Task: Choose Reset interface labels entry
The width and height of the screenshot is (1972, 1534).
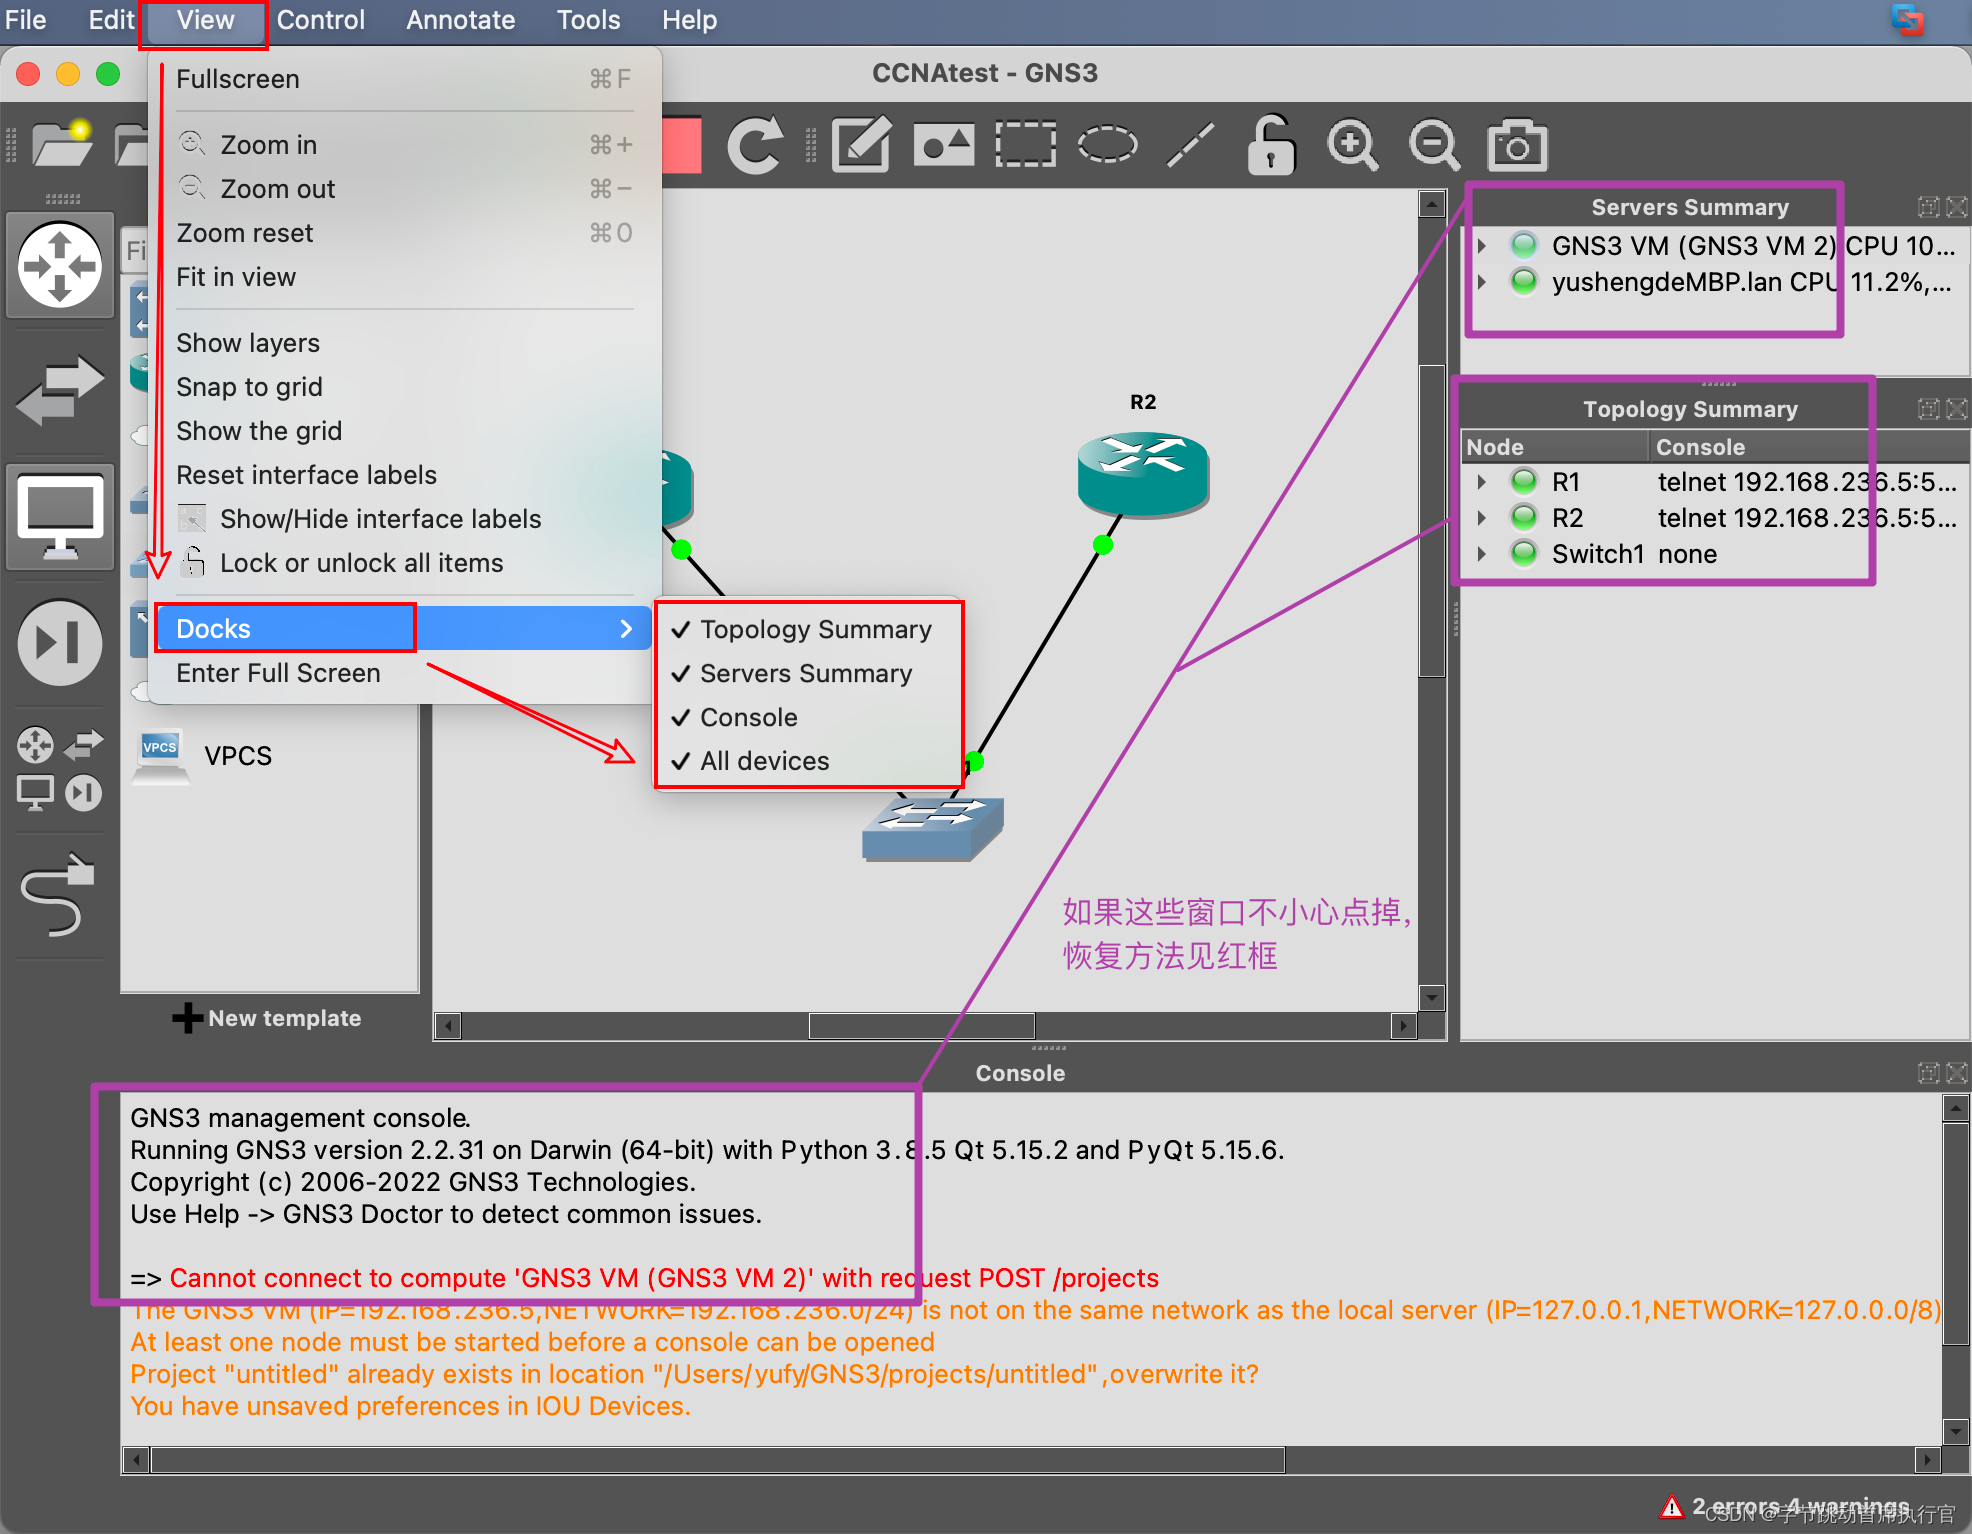Action: [x=404, y=475]
